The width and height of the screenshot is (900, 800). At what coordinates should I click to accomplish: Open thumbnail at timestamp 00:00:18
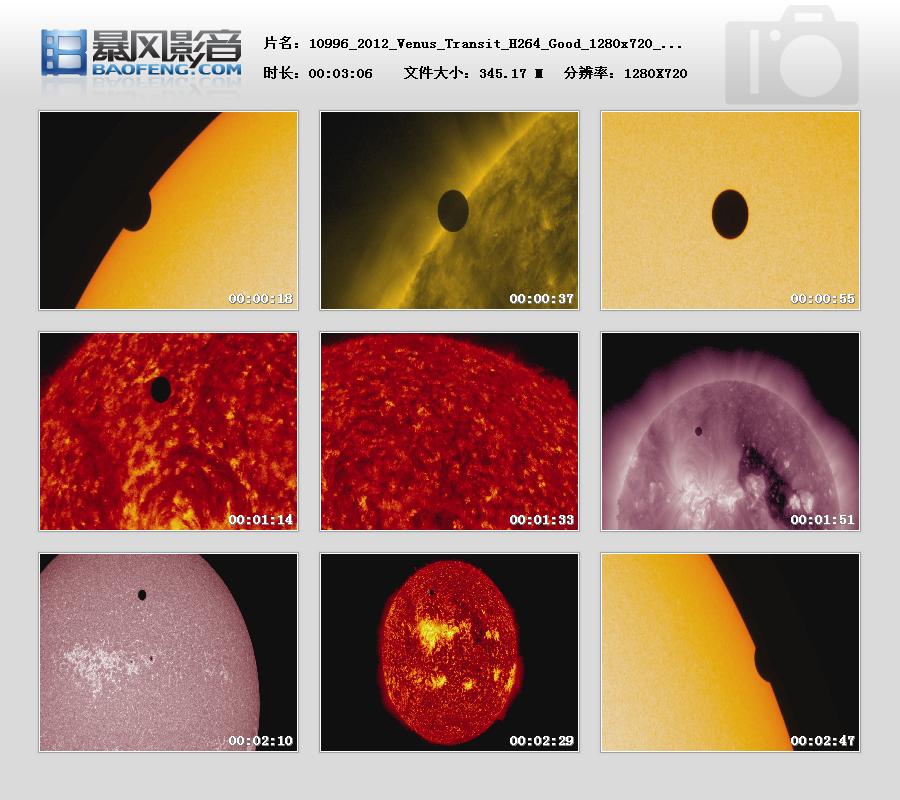pos(168,210)
